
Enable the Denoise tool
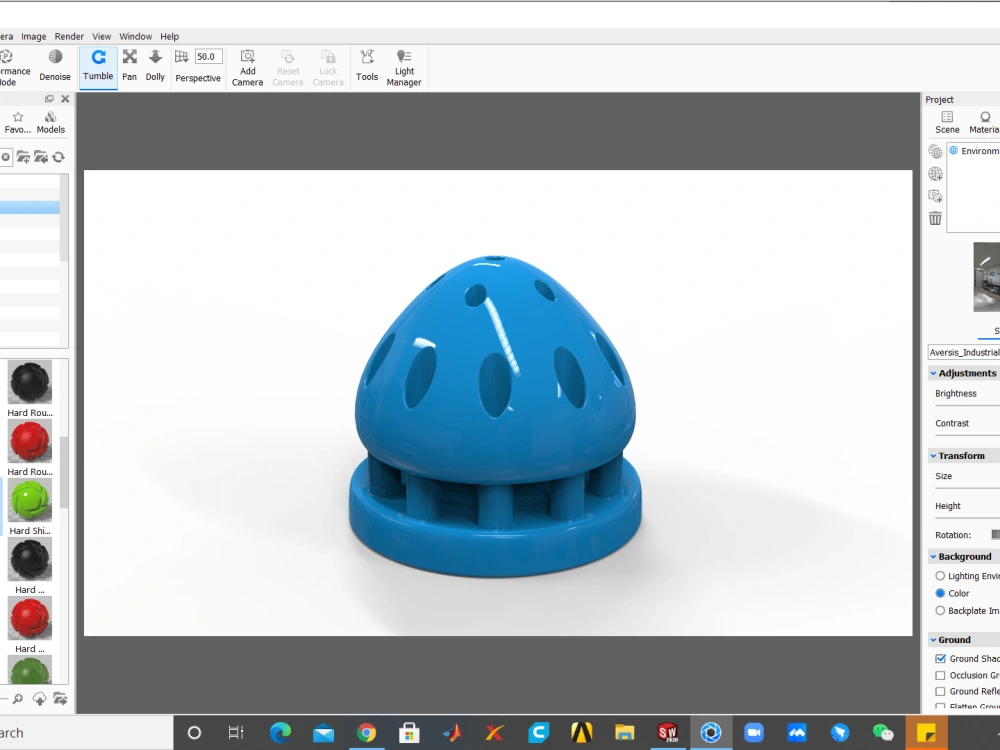(x=55, y=66)
